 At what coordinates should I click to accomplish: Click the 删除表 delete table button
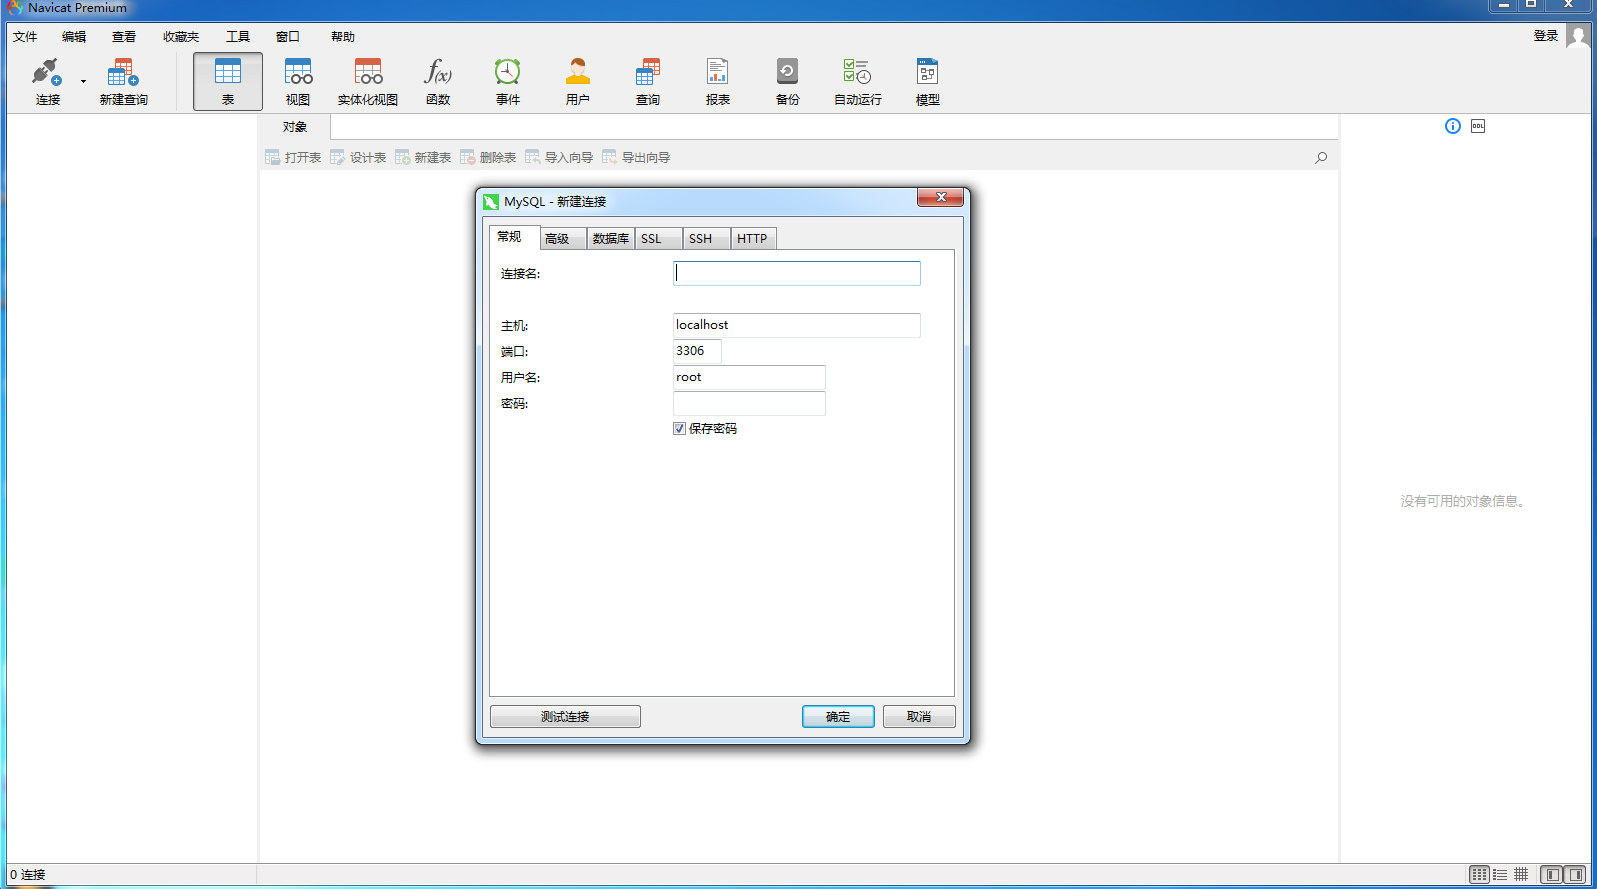pos(488,157)
